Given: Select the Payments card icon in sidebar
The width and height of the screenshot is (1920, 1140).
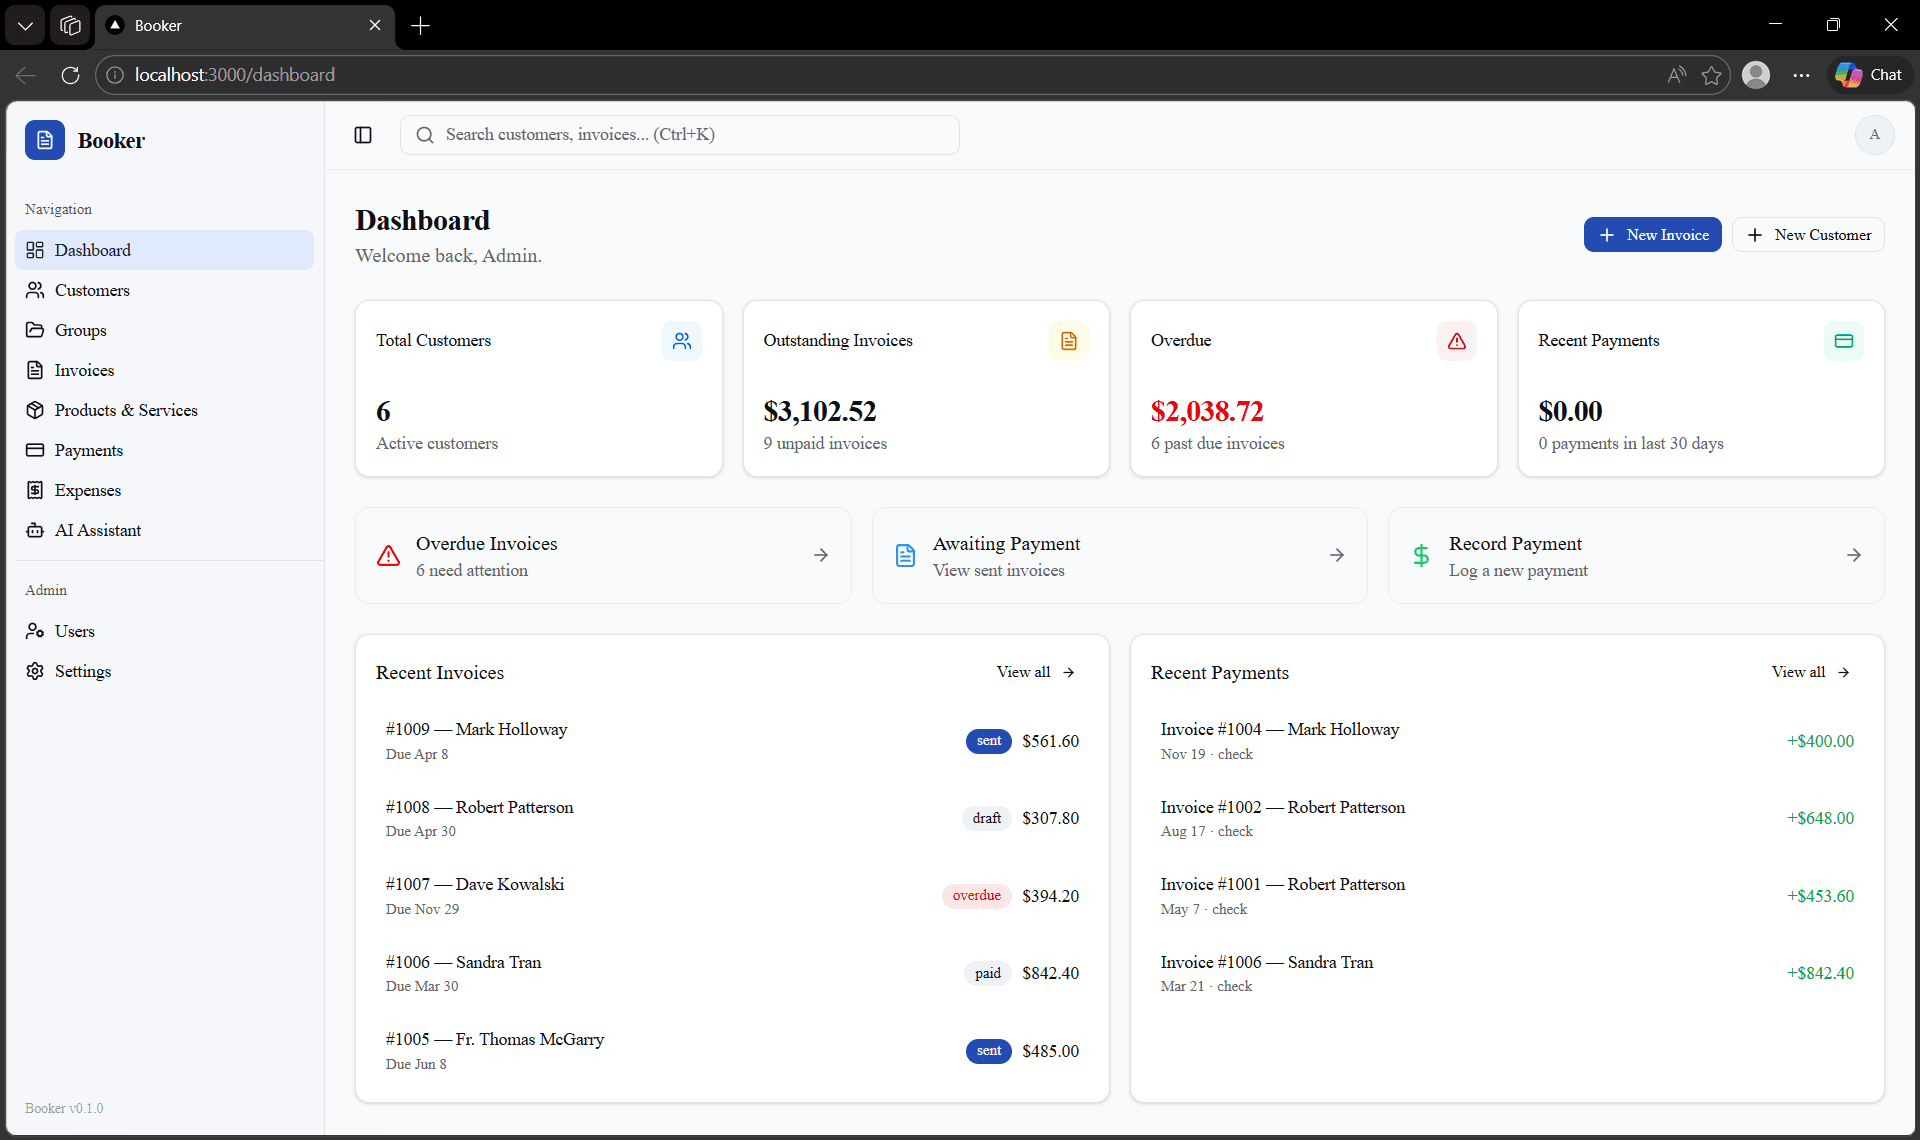Looking at the screenshot, I should point(35,450).
